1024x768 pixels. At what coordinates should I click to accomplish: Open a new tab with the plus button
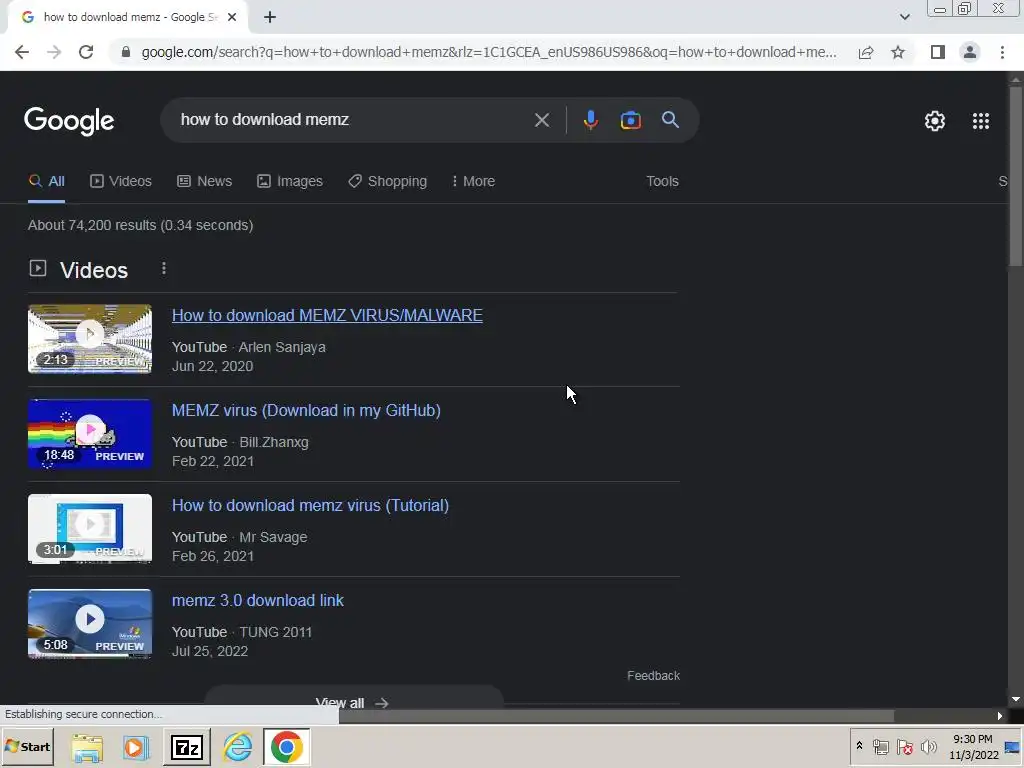click(270, 18)
